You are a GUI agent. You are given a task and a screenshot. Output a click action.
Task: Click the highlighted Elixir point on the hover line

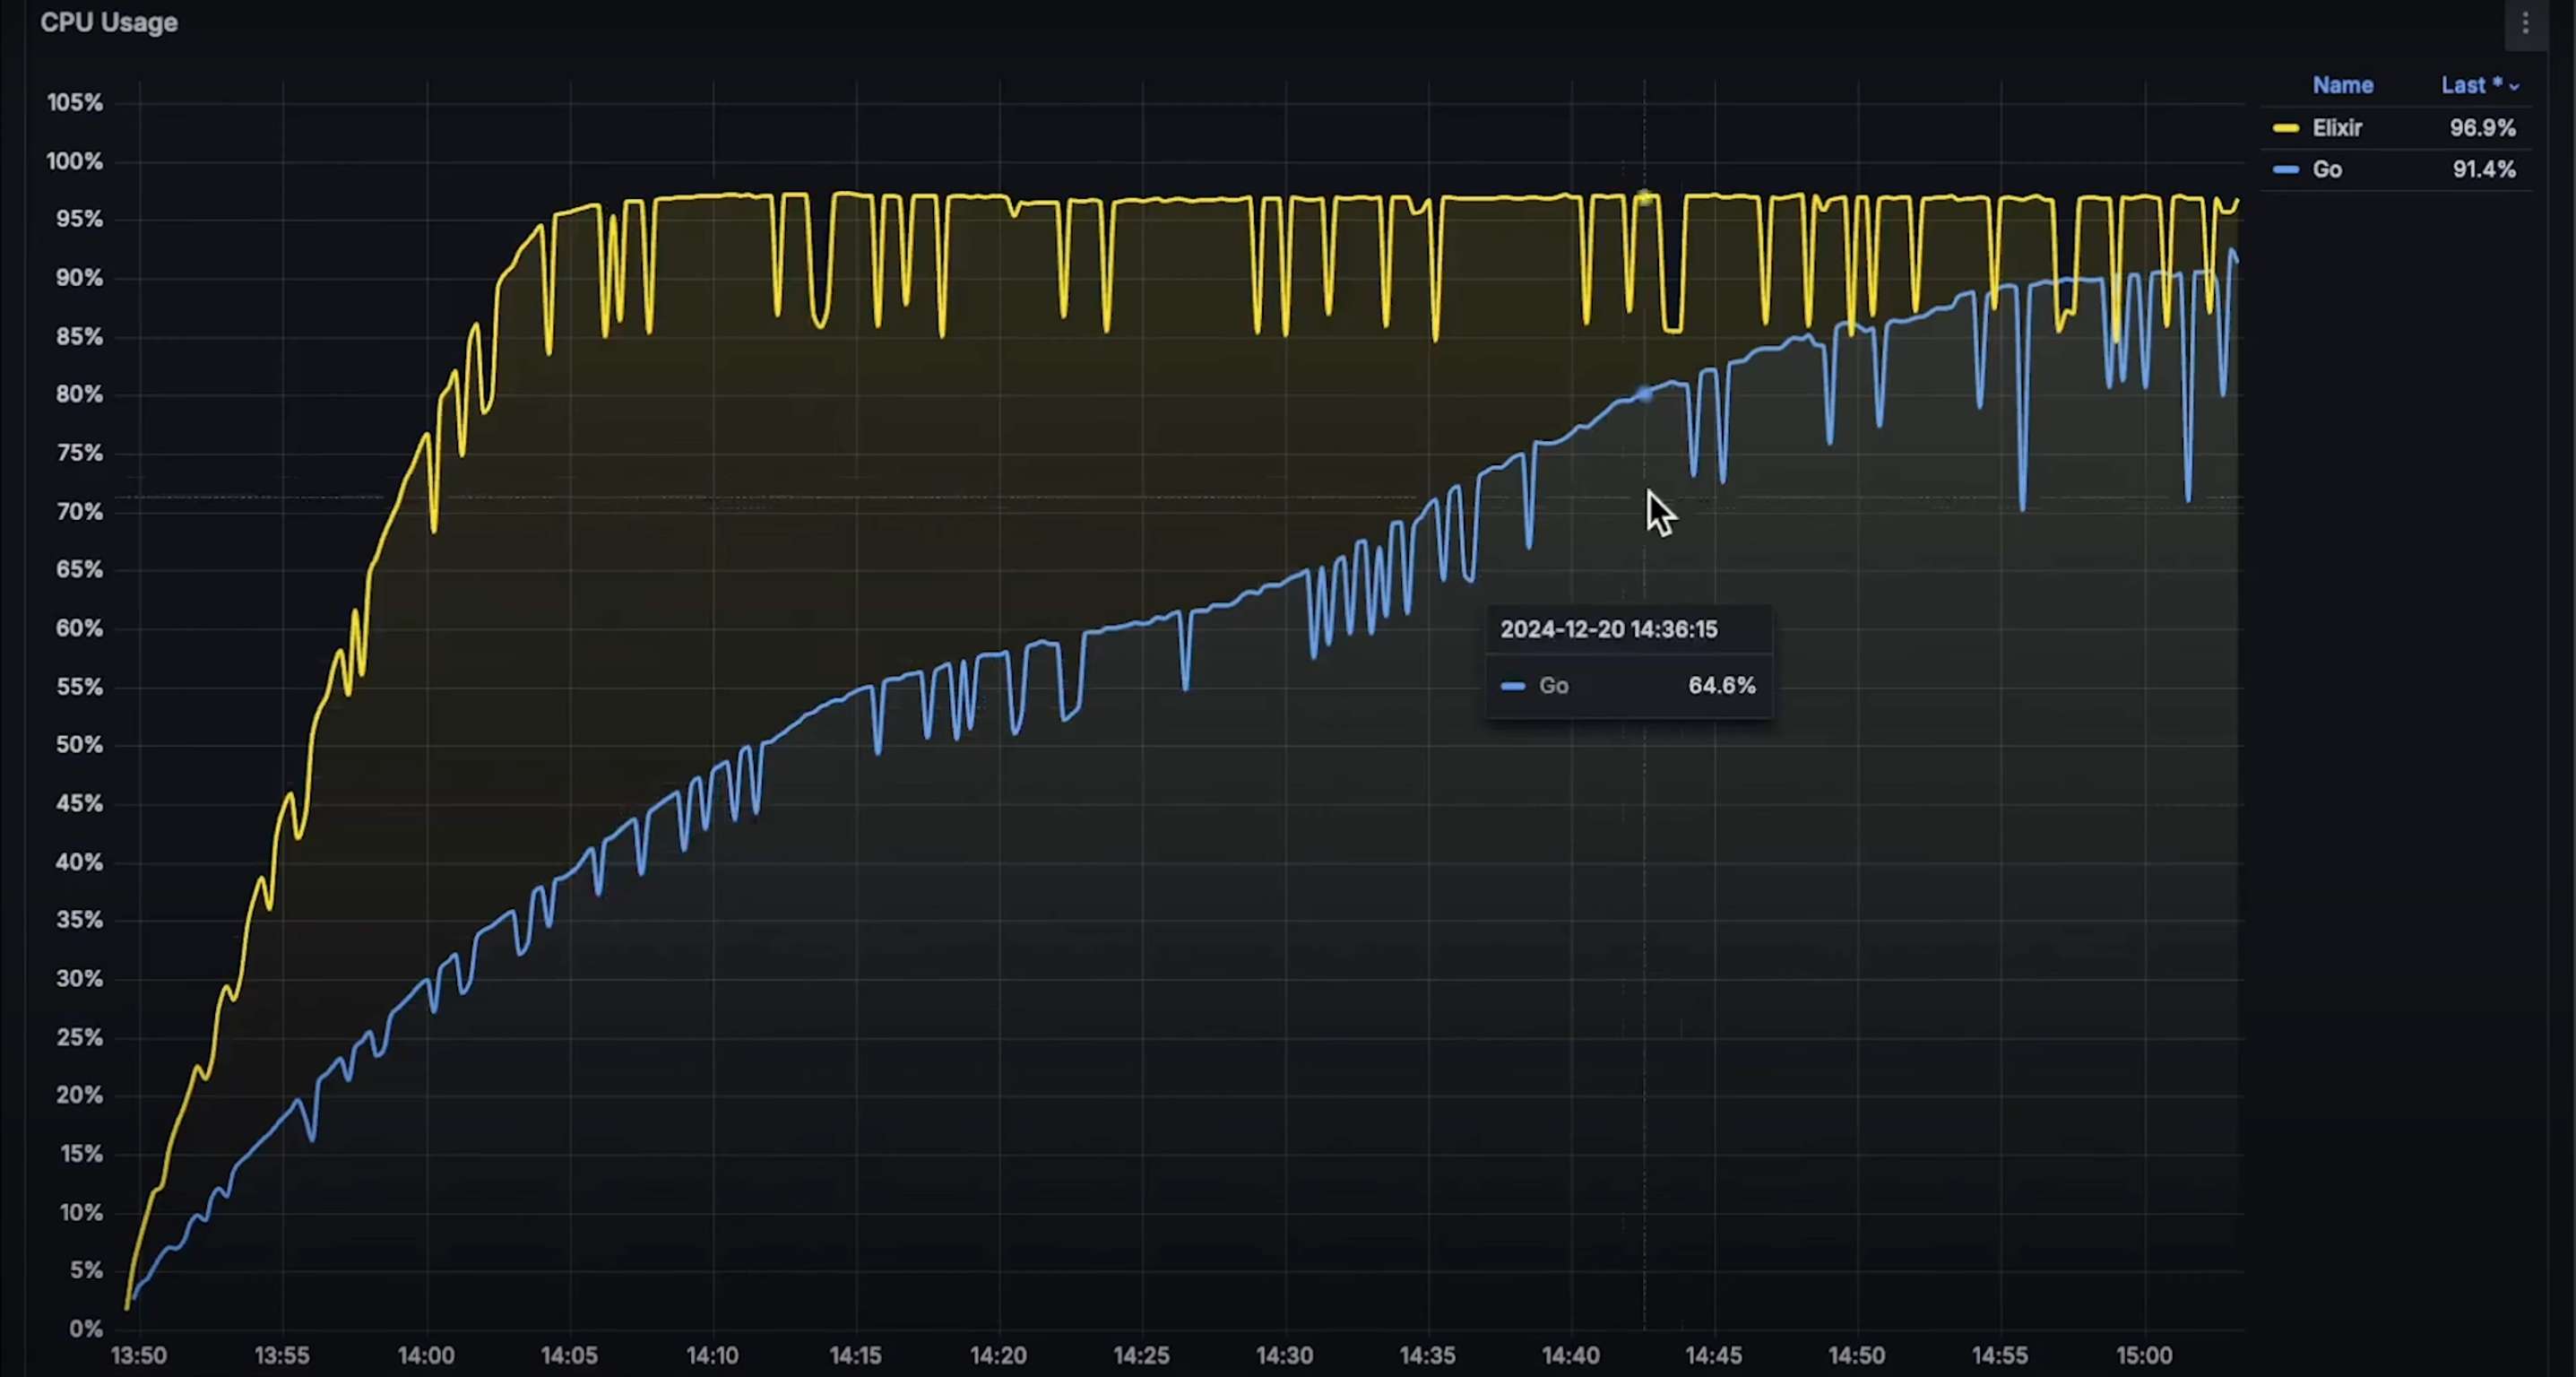tap(1644, 198)
